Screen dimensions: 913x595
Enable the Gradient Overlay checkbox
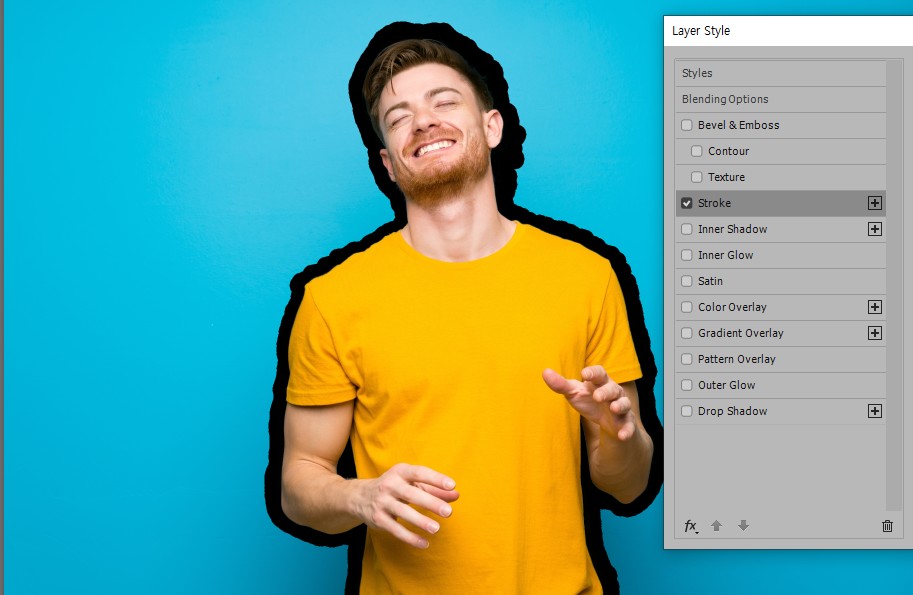tap(686, 333)
